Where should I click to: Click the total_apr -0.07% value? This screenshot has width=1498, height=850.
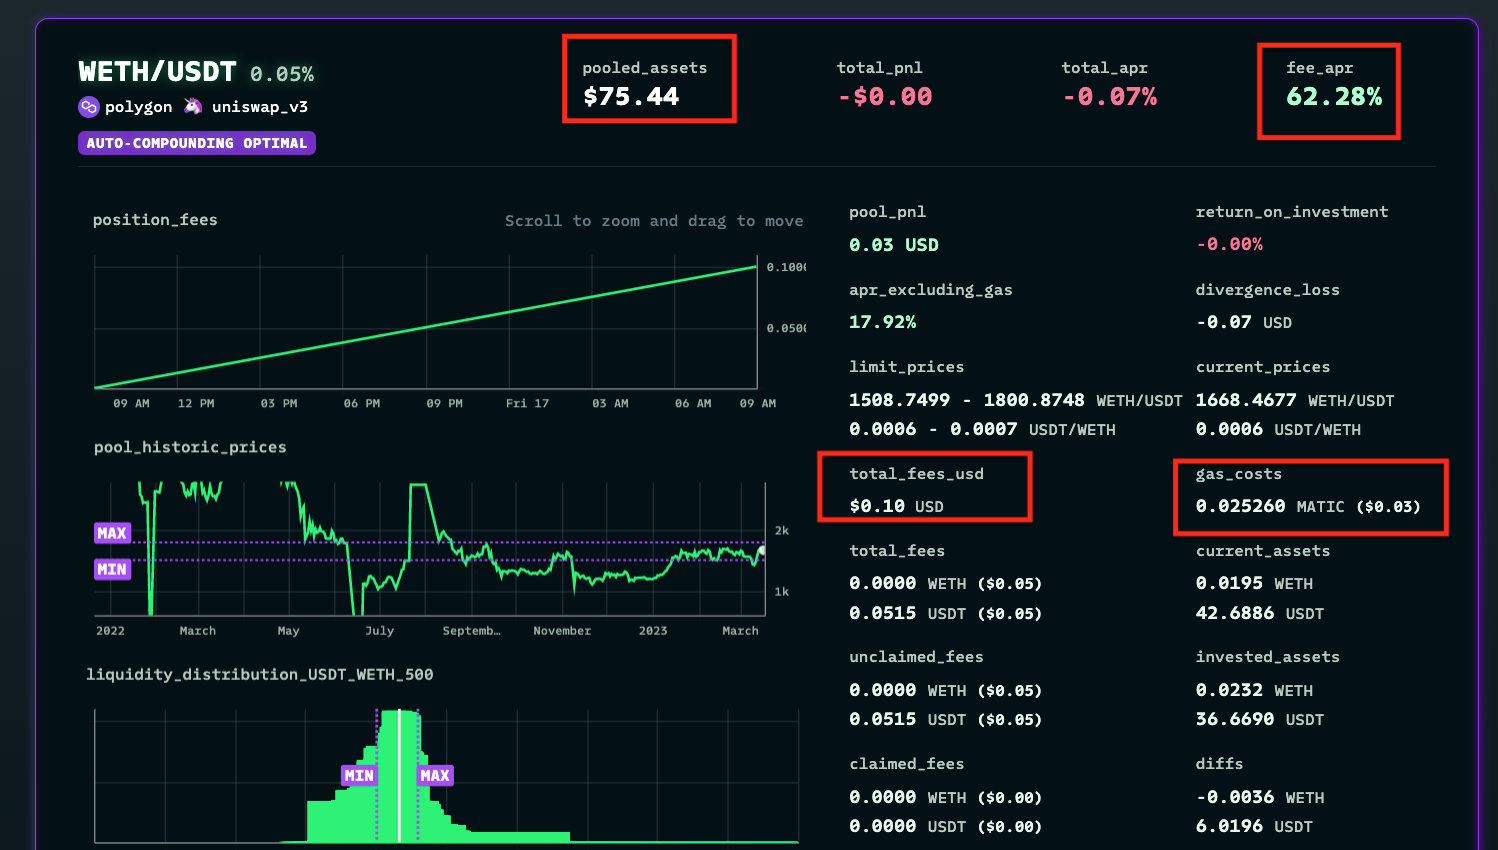[x=1109, y=97]
